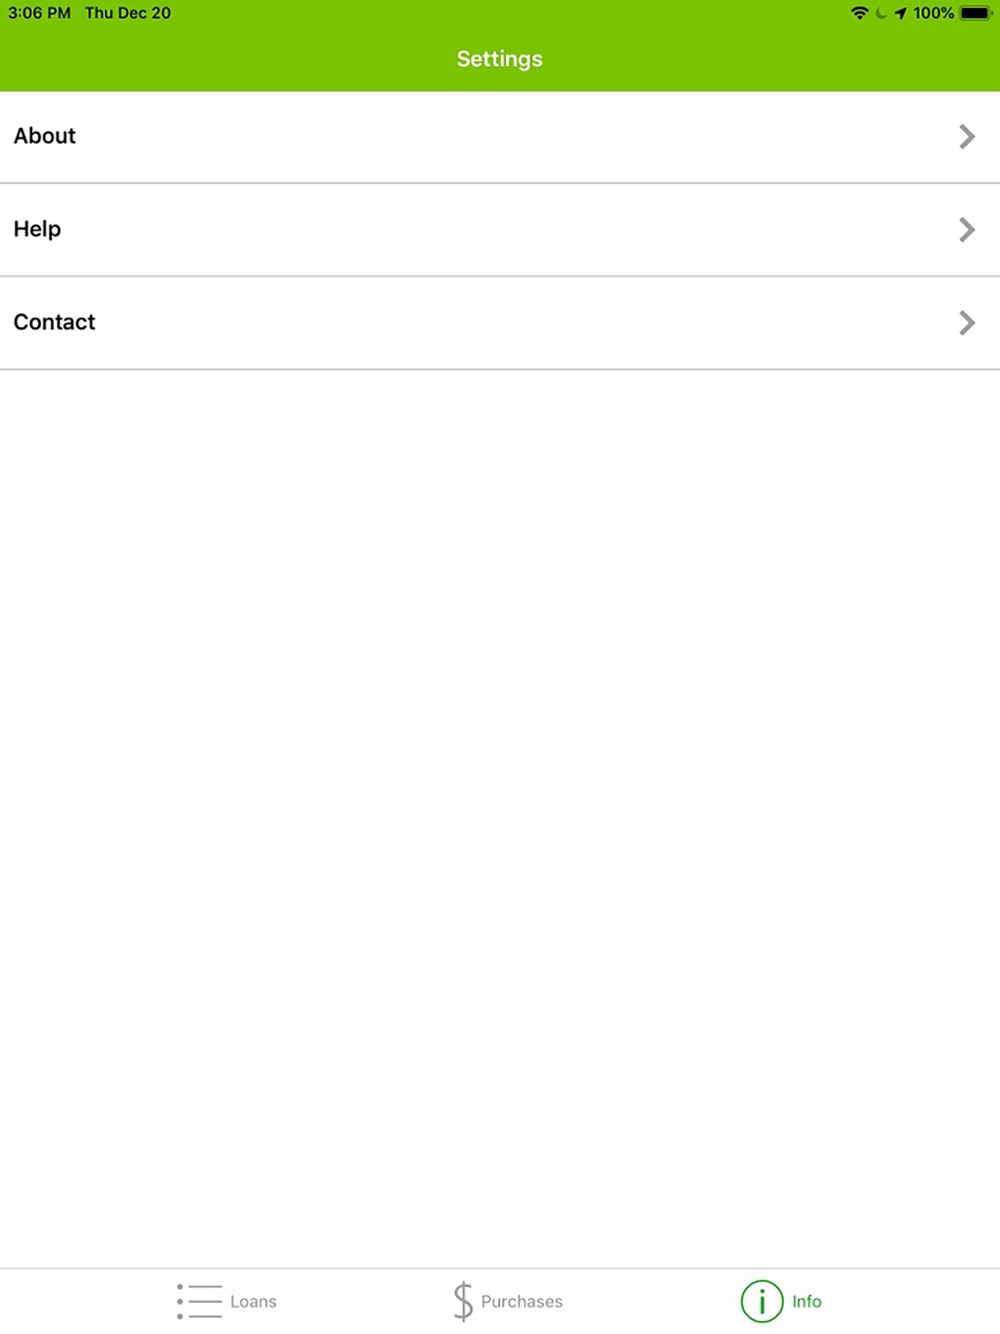Click the battery indicator icon

976,13
